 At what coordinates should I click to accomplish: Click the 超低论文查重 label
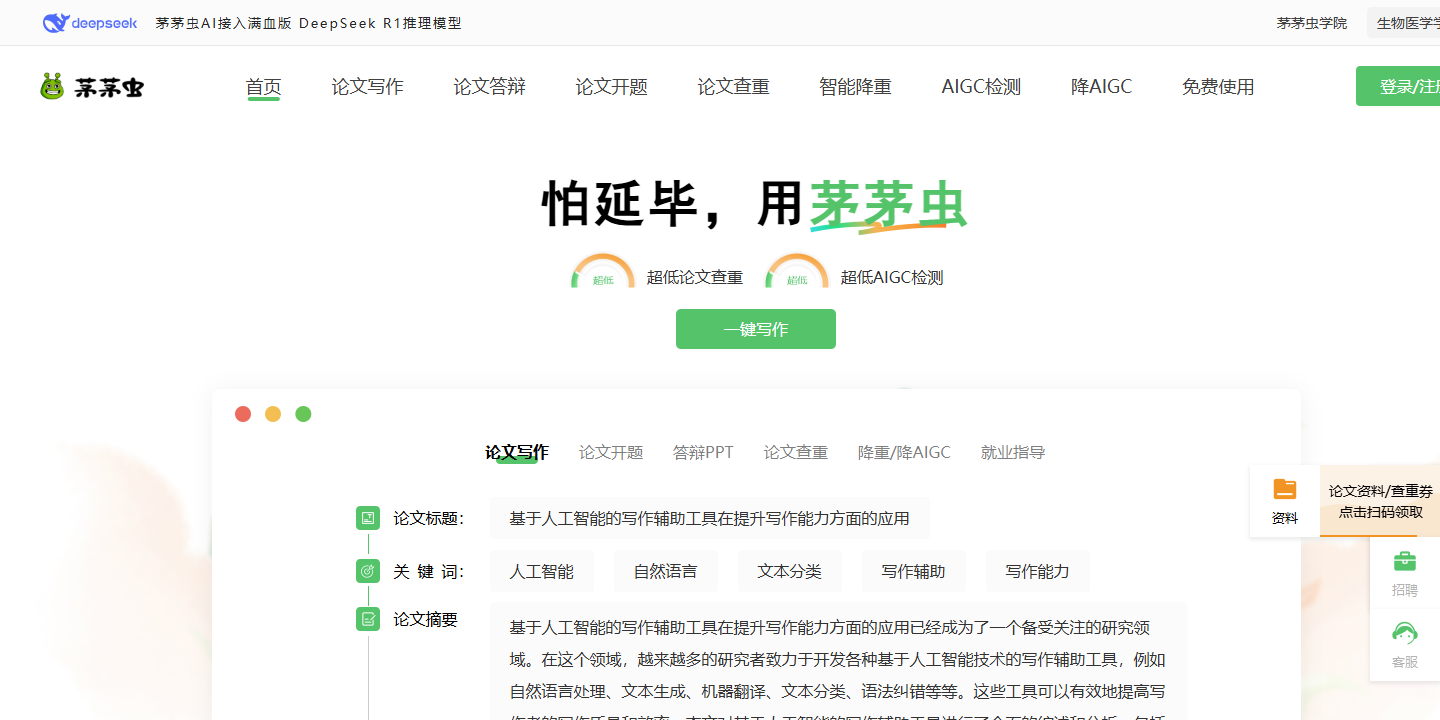coord(695,278)
